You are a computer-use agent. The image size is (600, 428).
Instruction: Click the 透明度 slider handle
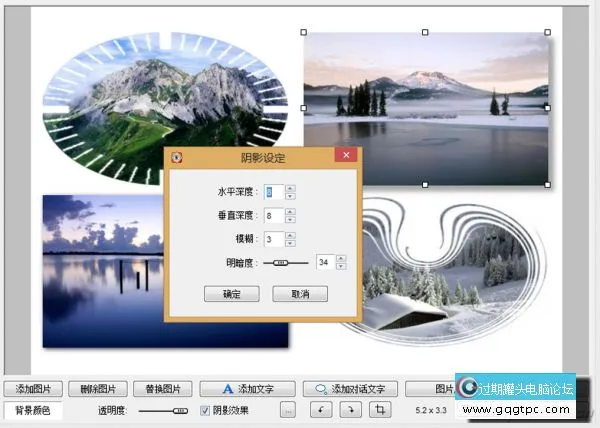pyautogui.click(x=180, y=411)
